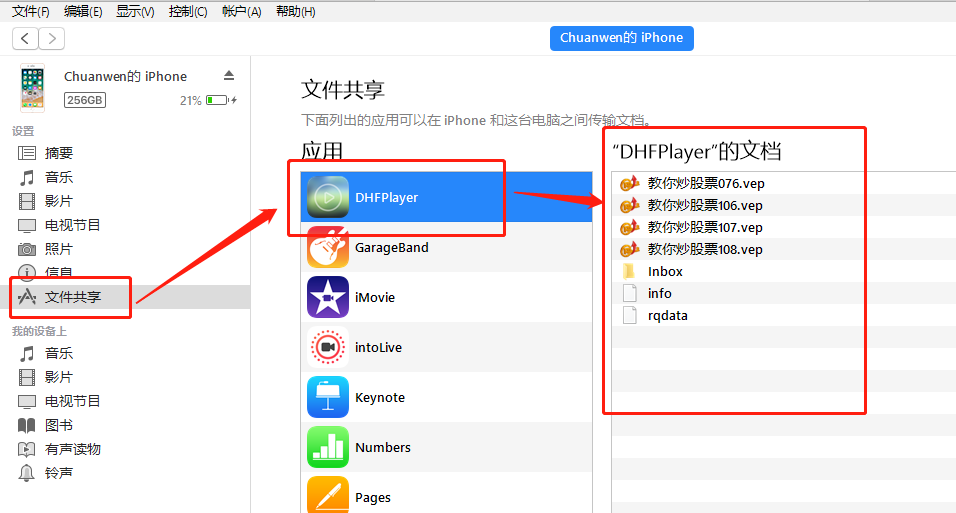This screenshot has height=513, width=956.
Task: Open the 帐户(A) menu
Action: coord(241,11)
